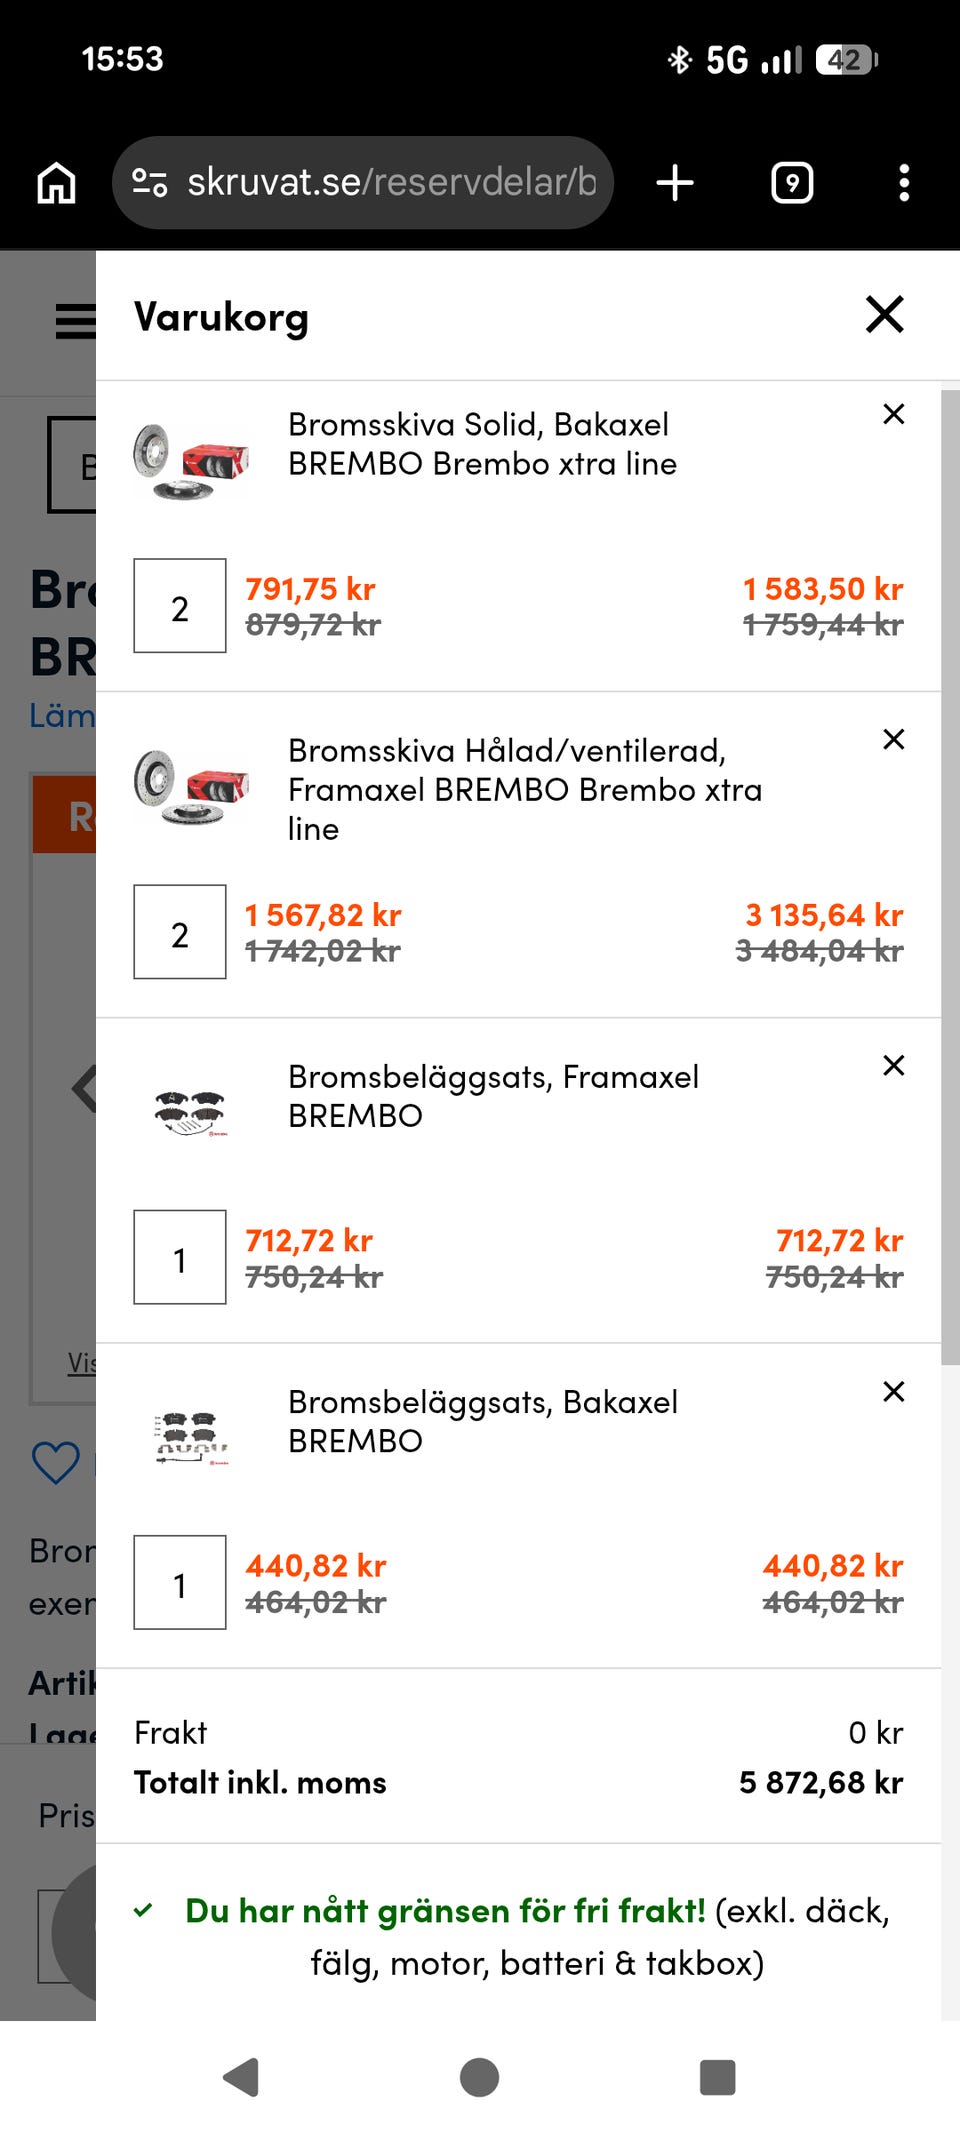Tap the browser home icon
Viewport: 960px width, 2133px height.
(56, 183)
